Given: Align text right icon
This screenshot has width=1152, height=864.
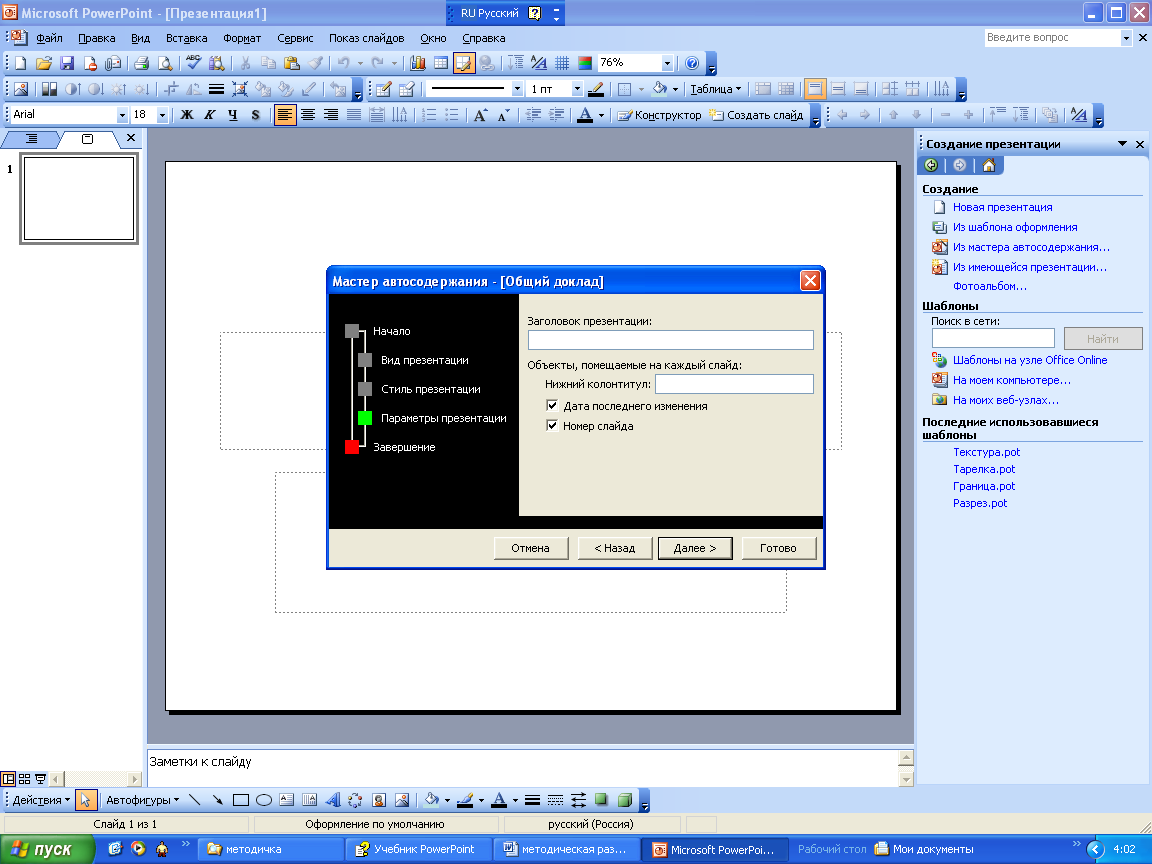Looking at the screenshot, I should coord(331,115).
